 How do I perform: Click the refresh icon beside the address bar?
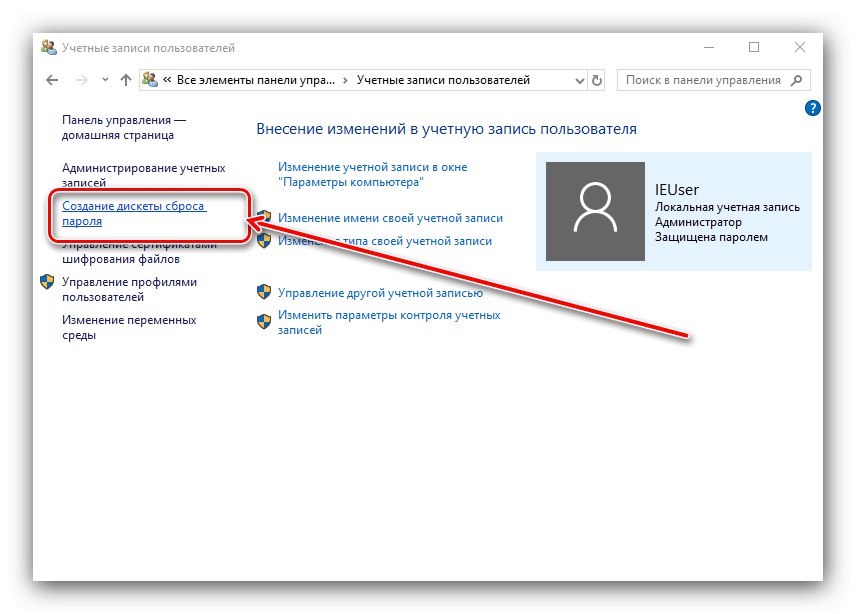[x=596, y=80]
